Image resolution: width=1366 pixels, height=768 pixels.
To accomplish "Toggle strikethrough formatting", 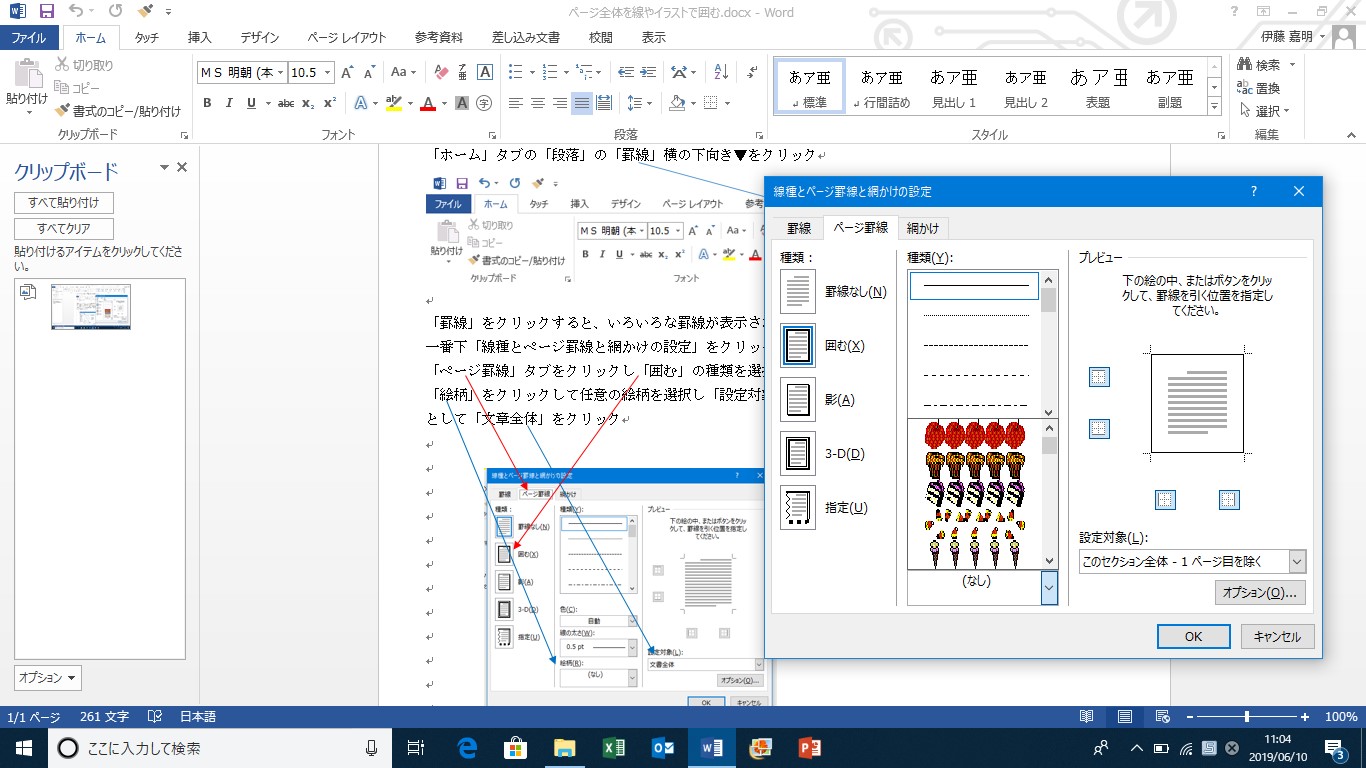I will click(285, 103).
